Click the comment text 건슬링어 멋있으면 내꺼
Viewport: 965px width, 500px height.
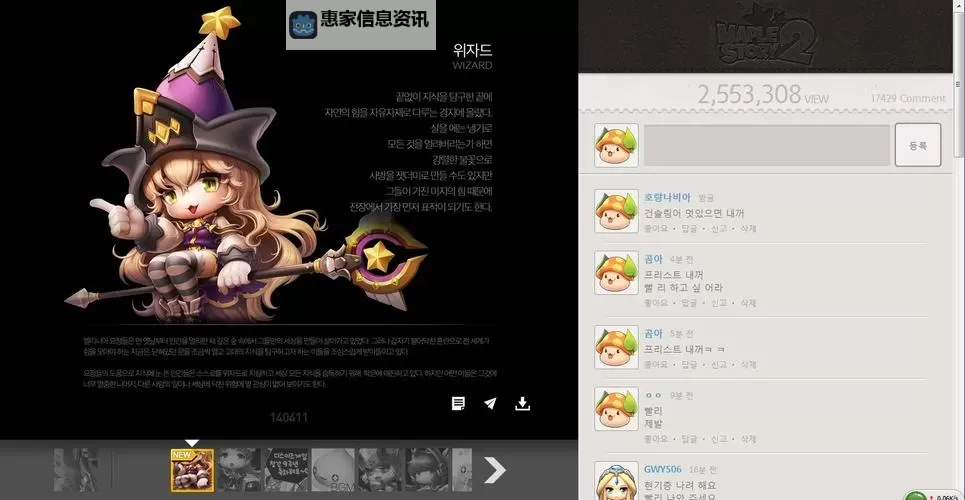click(x=694, y=214)
